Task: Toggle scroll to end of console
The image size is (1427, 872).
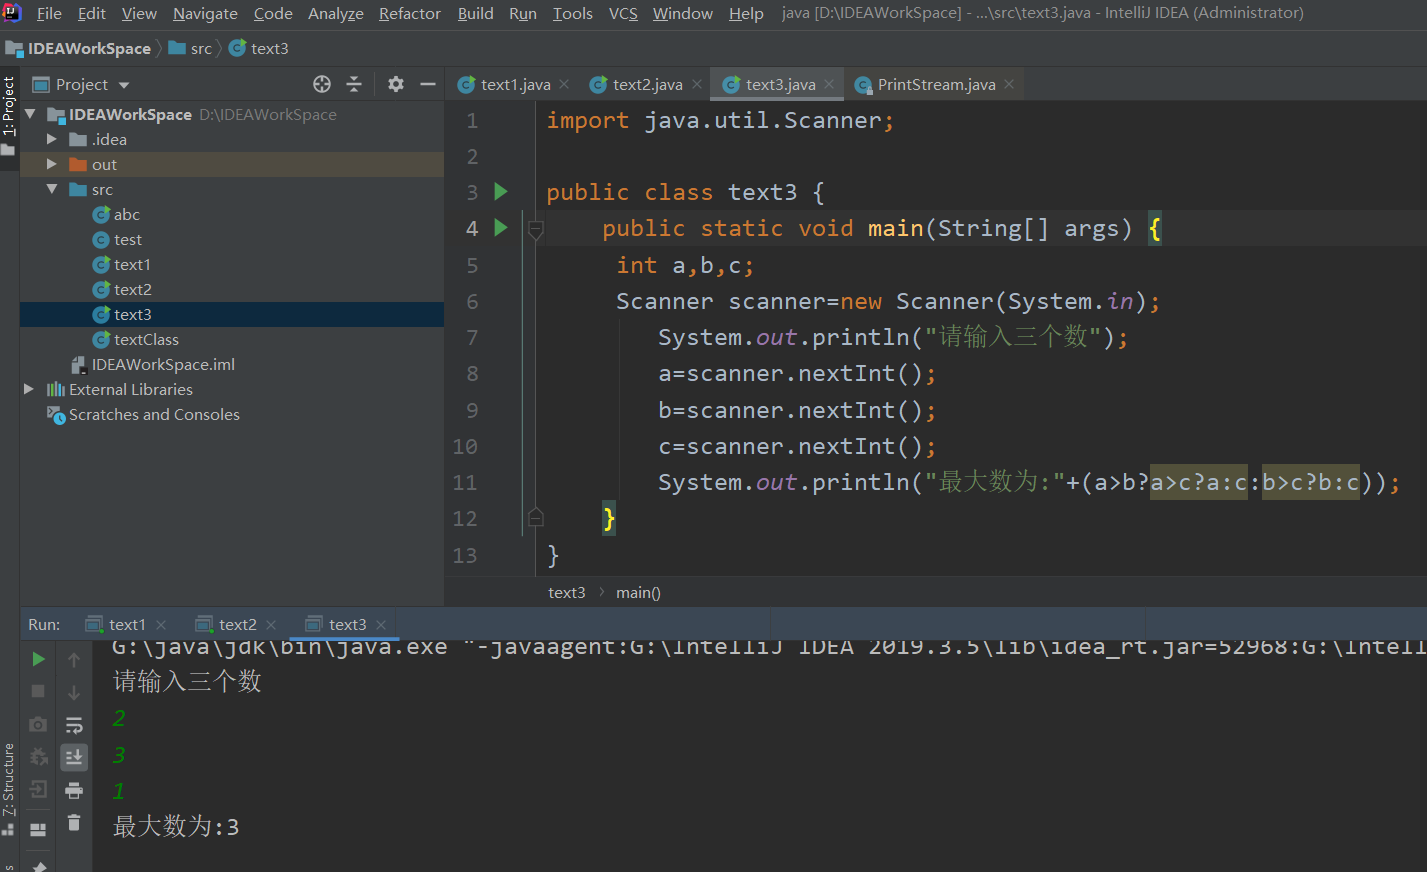Action: [x=74, y=757]
